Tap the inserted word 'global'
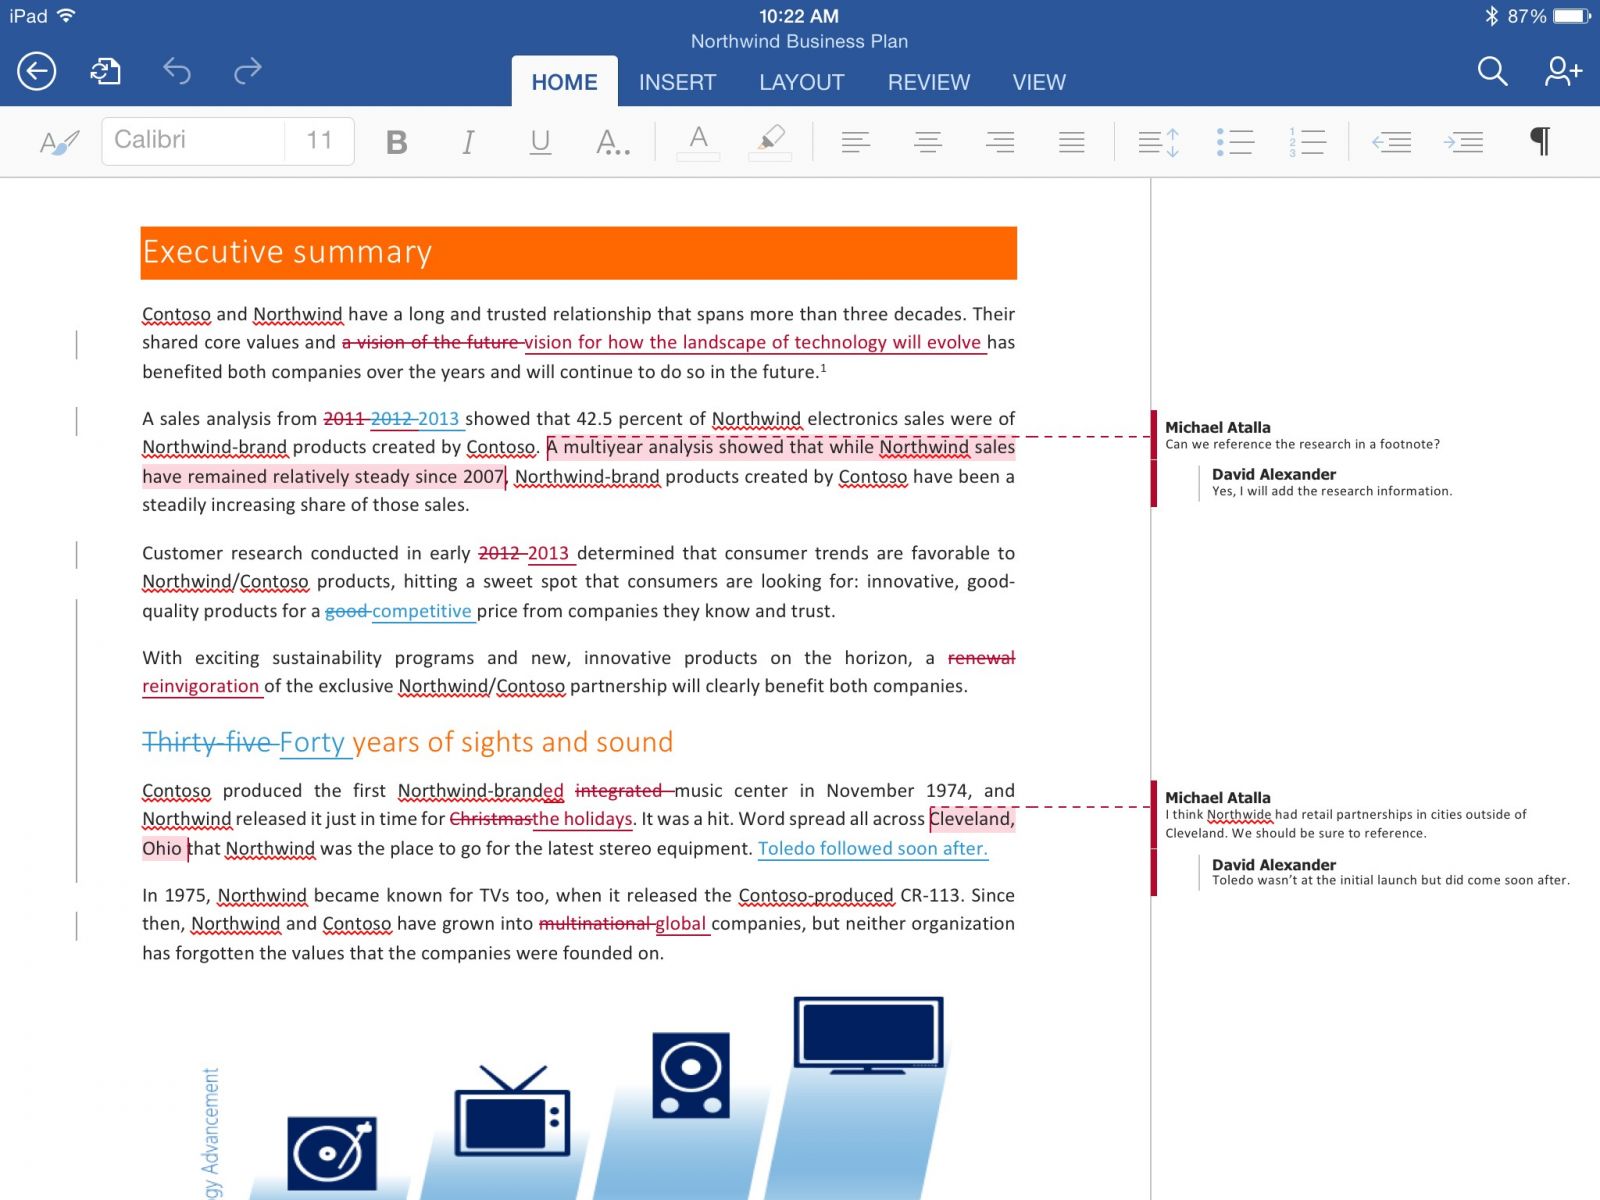The image size is (1600, 1200). [680, 924]
